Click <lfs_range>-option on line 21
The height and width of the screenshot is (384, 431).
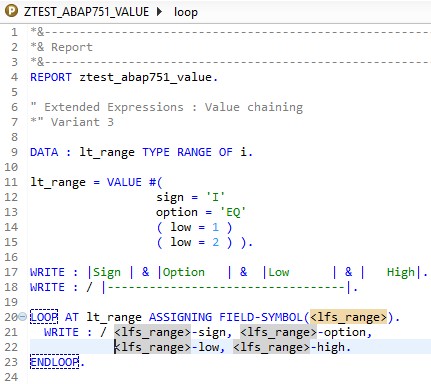(x=305, y=332)
